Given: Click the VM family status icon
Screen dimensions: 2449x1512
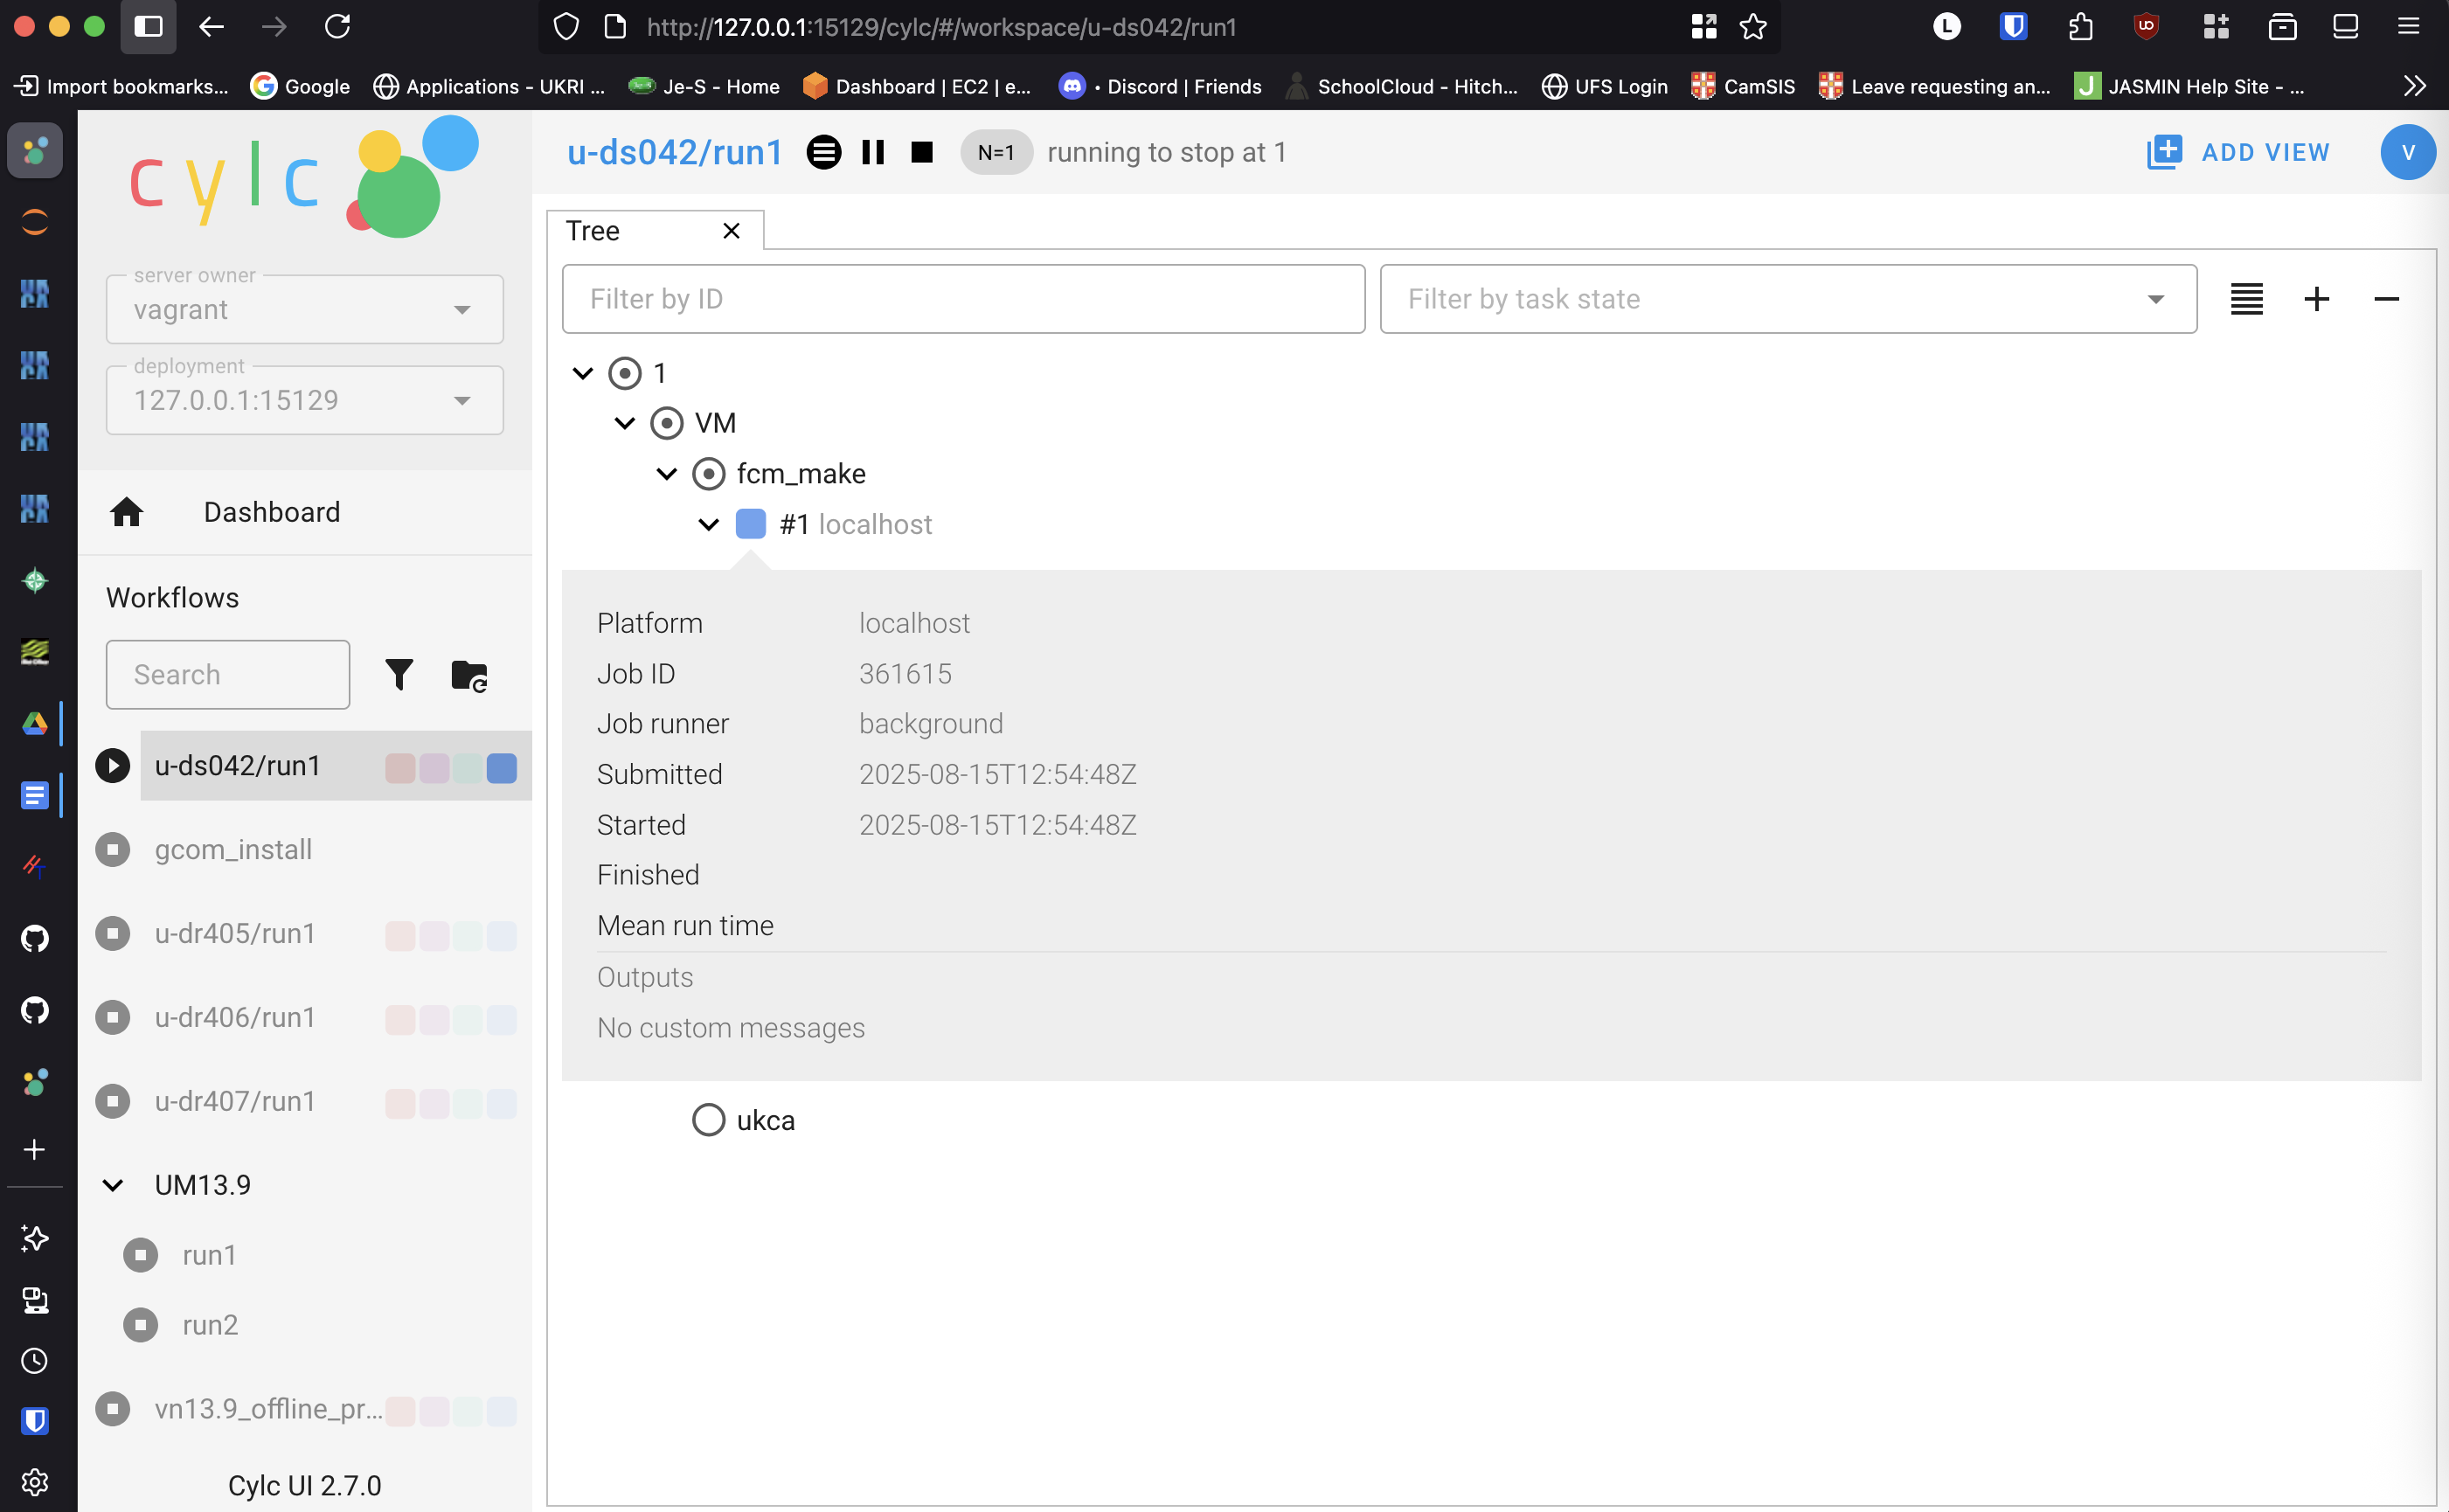Looking at the screenshot, I should pos(667,424).
